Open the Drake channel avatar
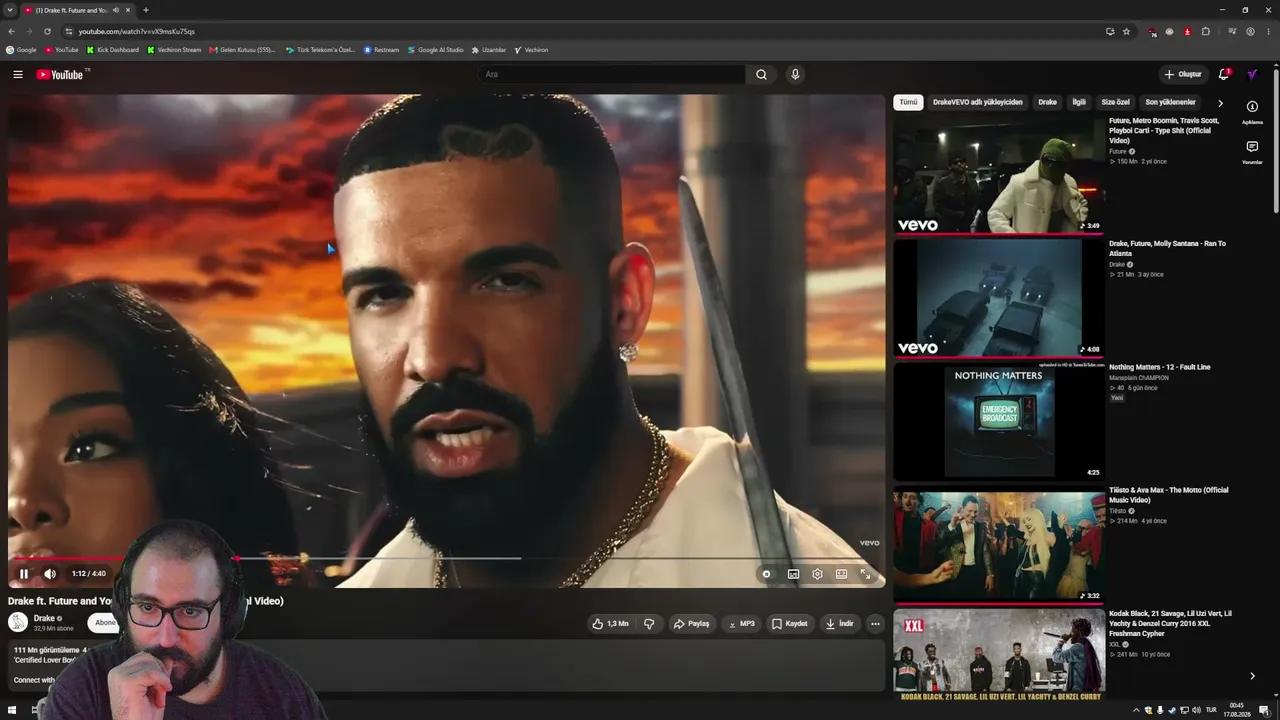 point(18,622)
